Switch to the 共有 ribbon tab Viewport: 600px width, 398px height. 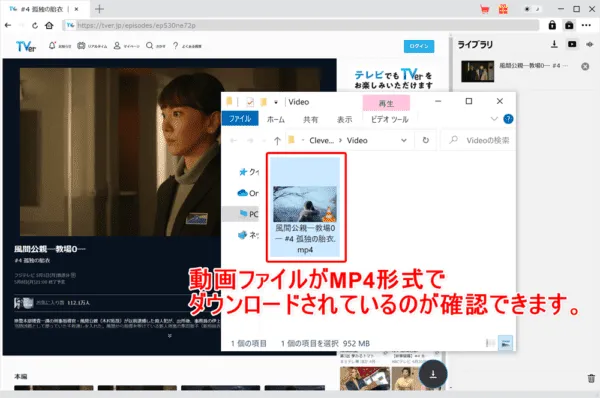click(x=310, y=119)
